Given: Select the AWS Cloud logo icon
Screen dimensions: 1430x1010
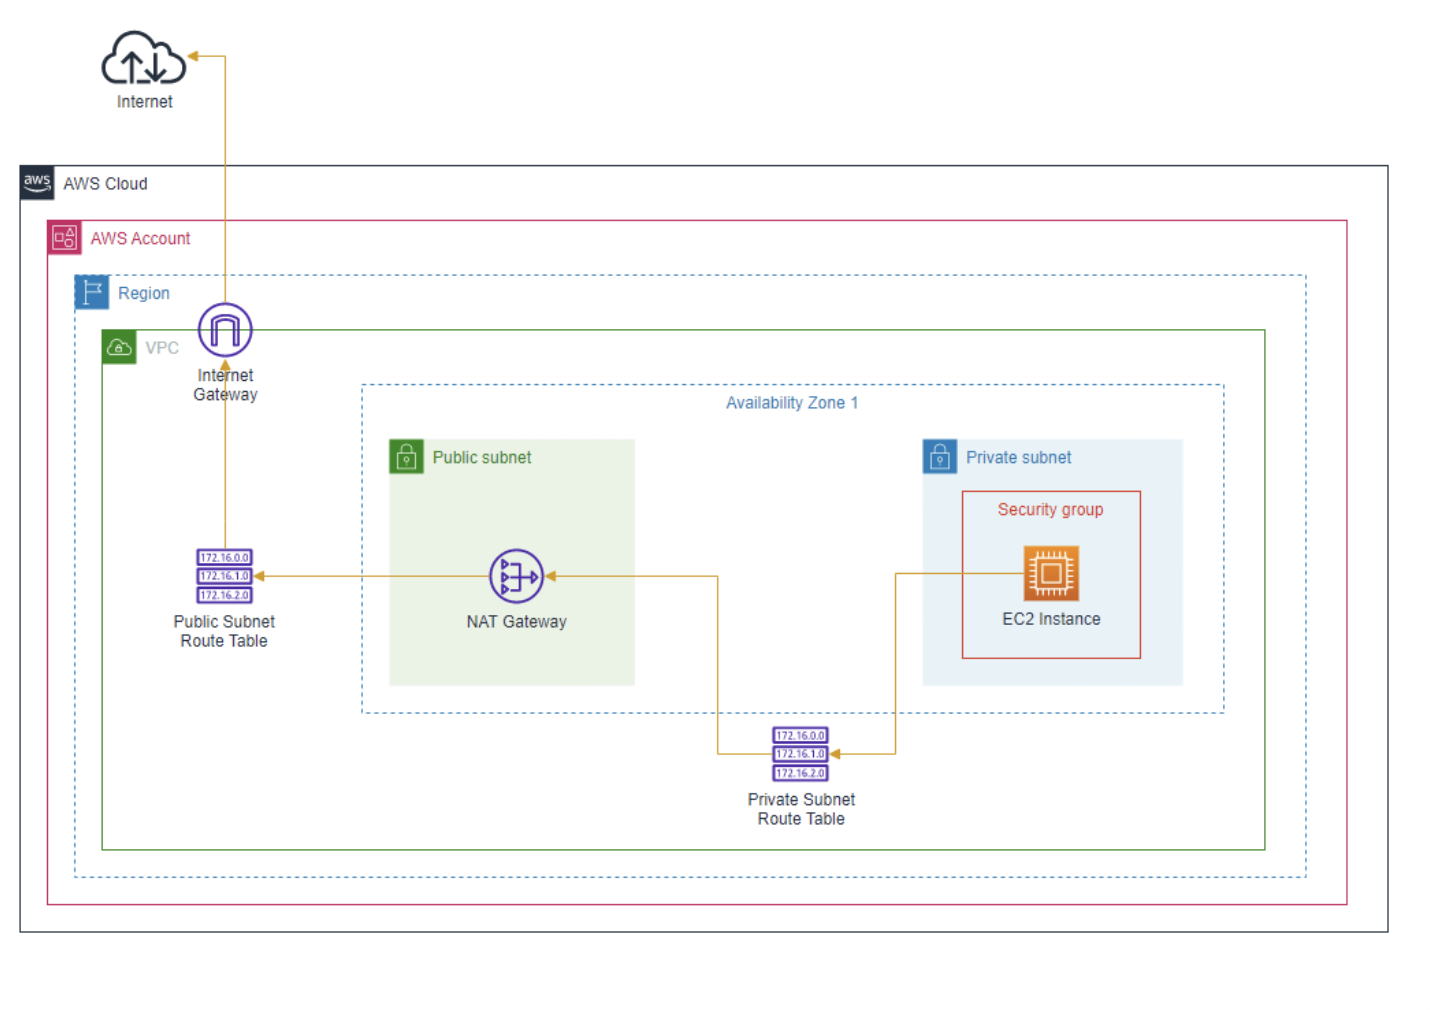Looking at the screenshot, I should (37, 183).
